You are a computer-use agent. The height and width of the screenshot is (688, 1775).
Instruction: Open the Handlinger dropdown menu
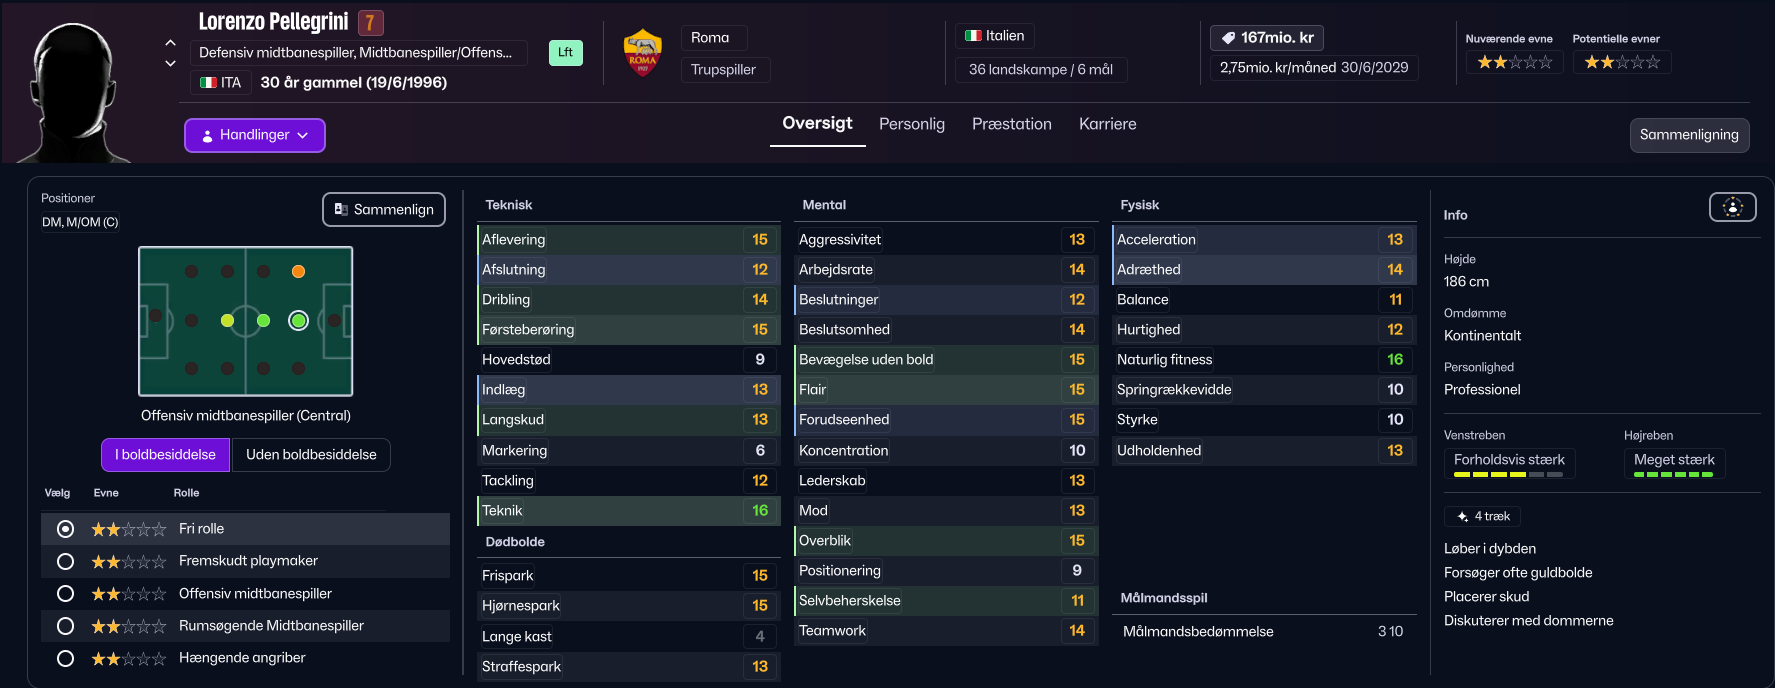255,135
